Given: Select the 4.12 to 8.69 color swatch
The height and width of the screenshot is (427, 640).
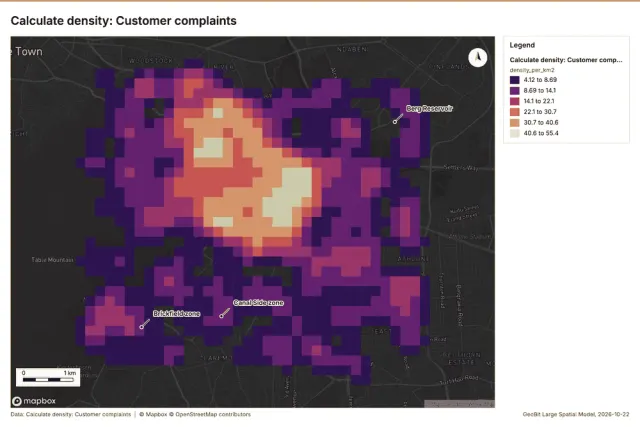Looking at the screenshot, I should pos(515,80).
